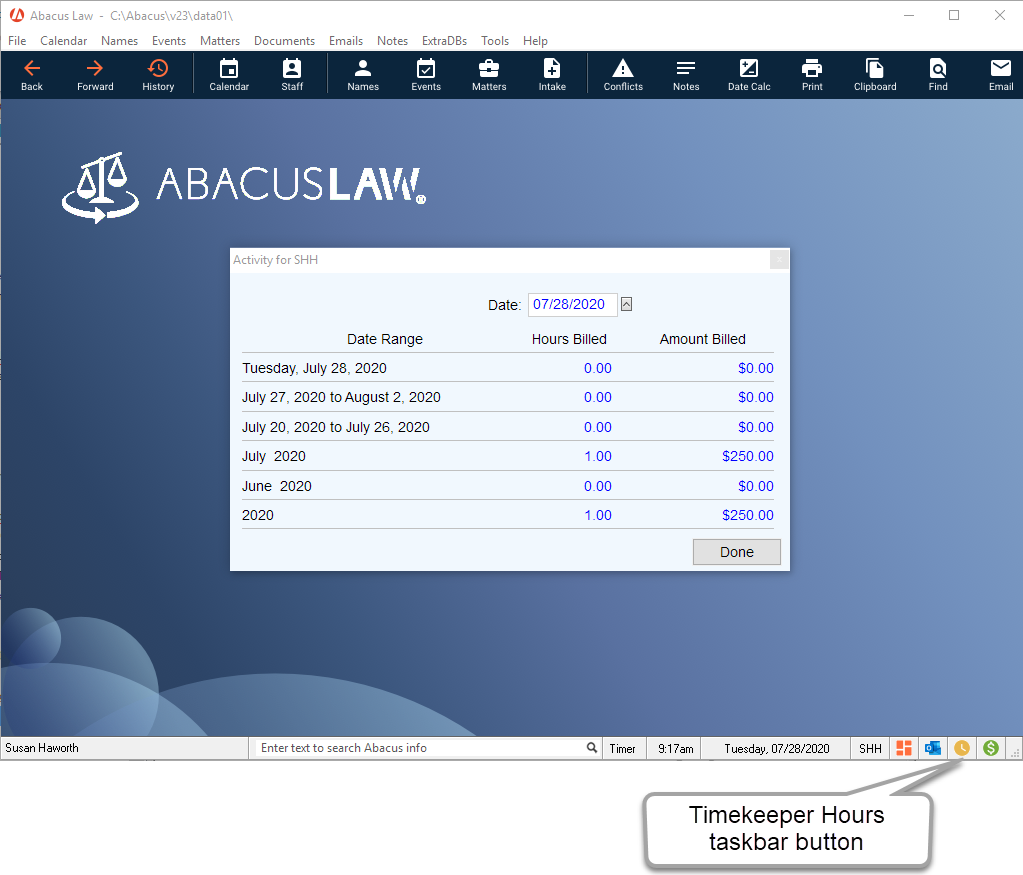
Task: Select the July 2020 row label
Action: point(273,456)
